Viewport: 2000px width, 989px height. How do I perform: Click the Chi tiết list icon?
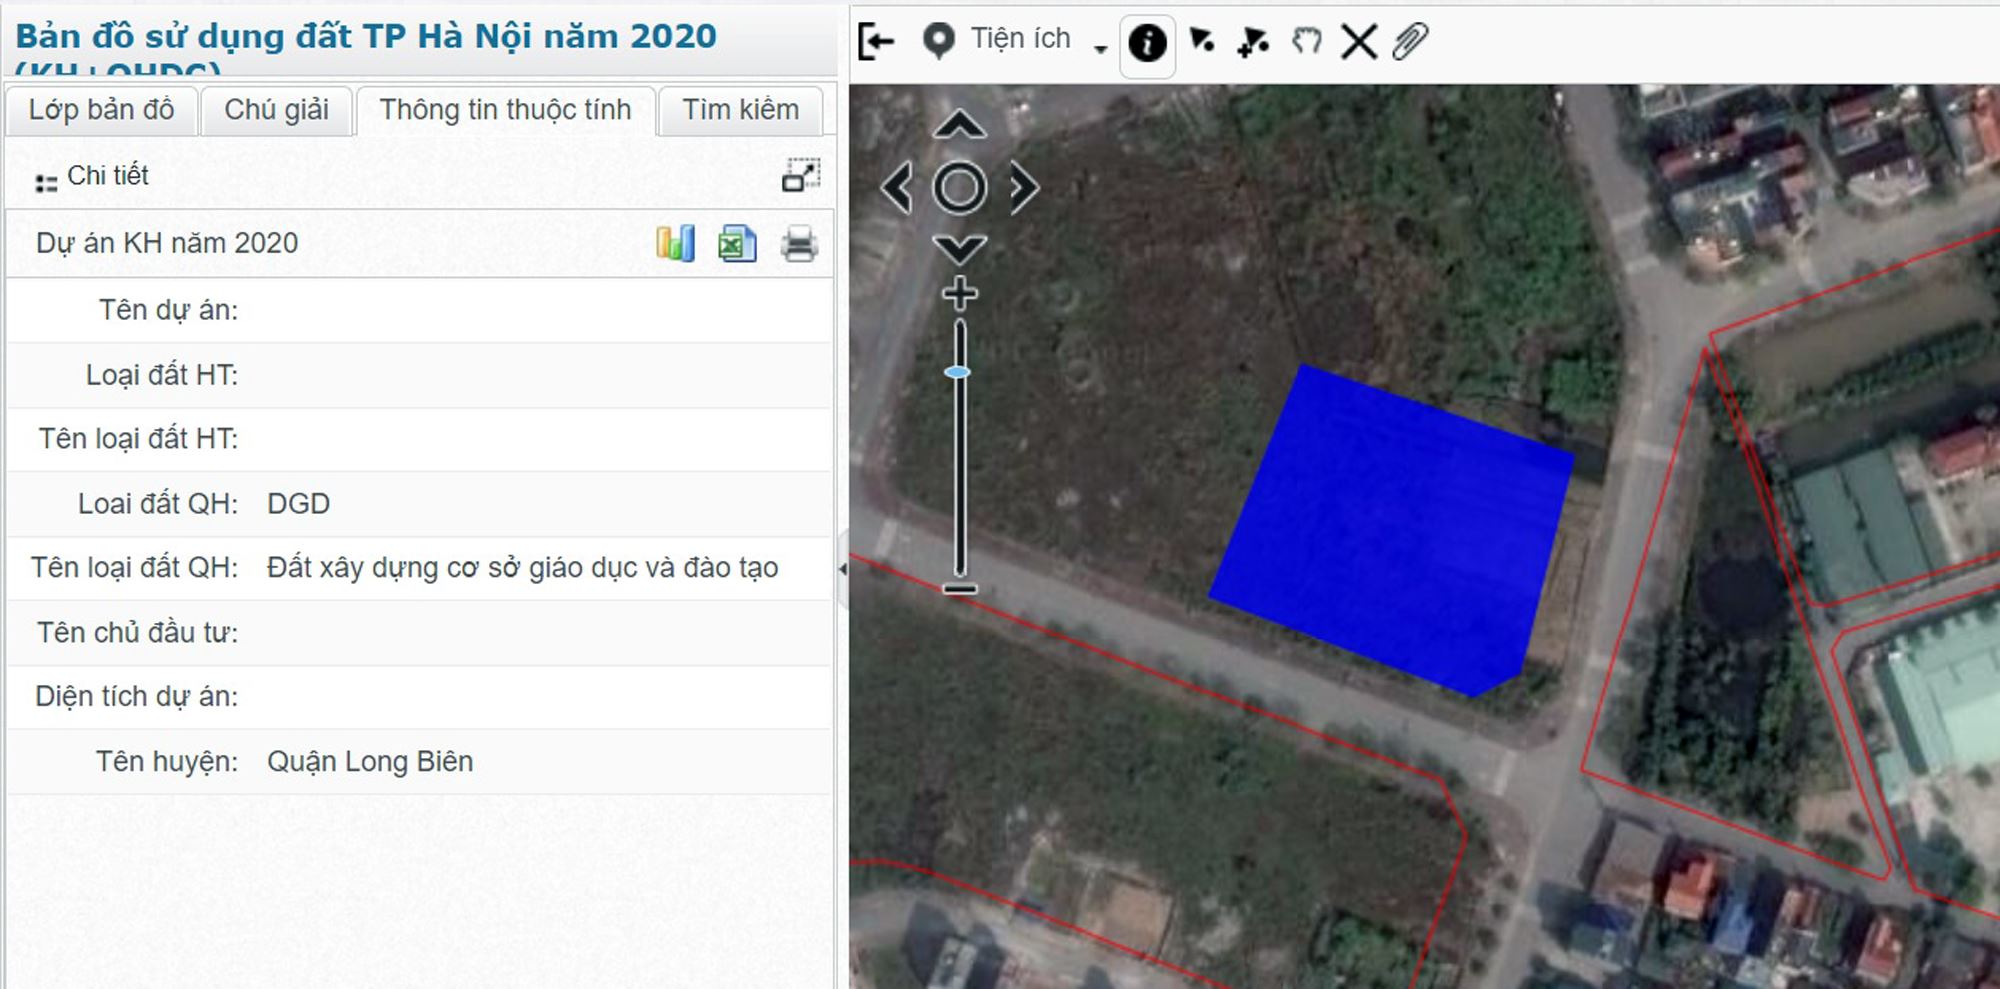tap(46, 183)
